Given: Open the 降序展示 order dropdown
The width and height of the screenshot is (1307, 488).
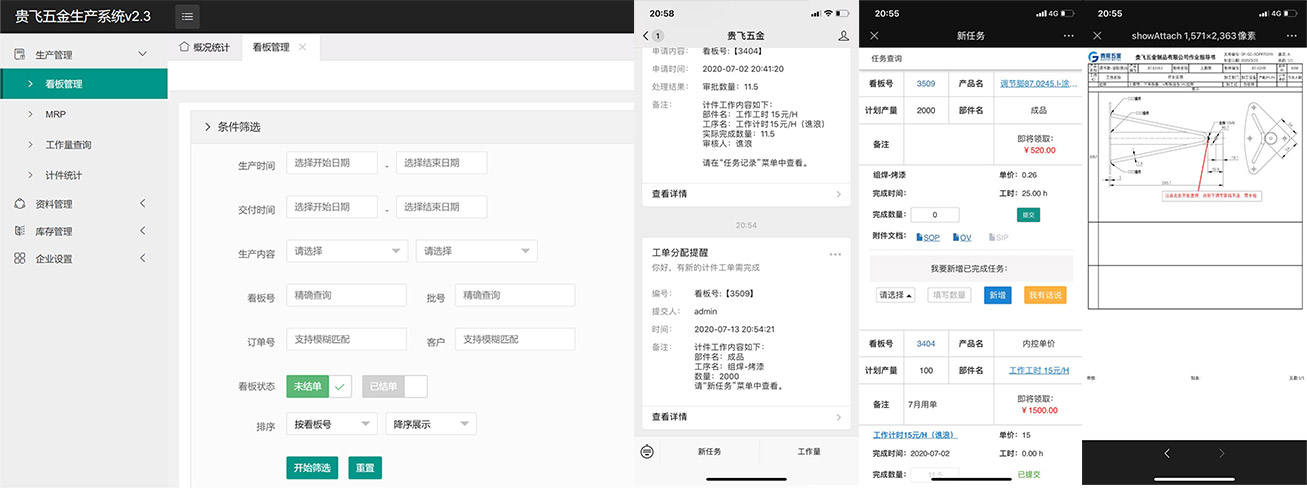Looking at the screenshot, I should [x=430, y=424].
